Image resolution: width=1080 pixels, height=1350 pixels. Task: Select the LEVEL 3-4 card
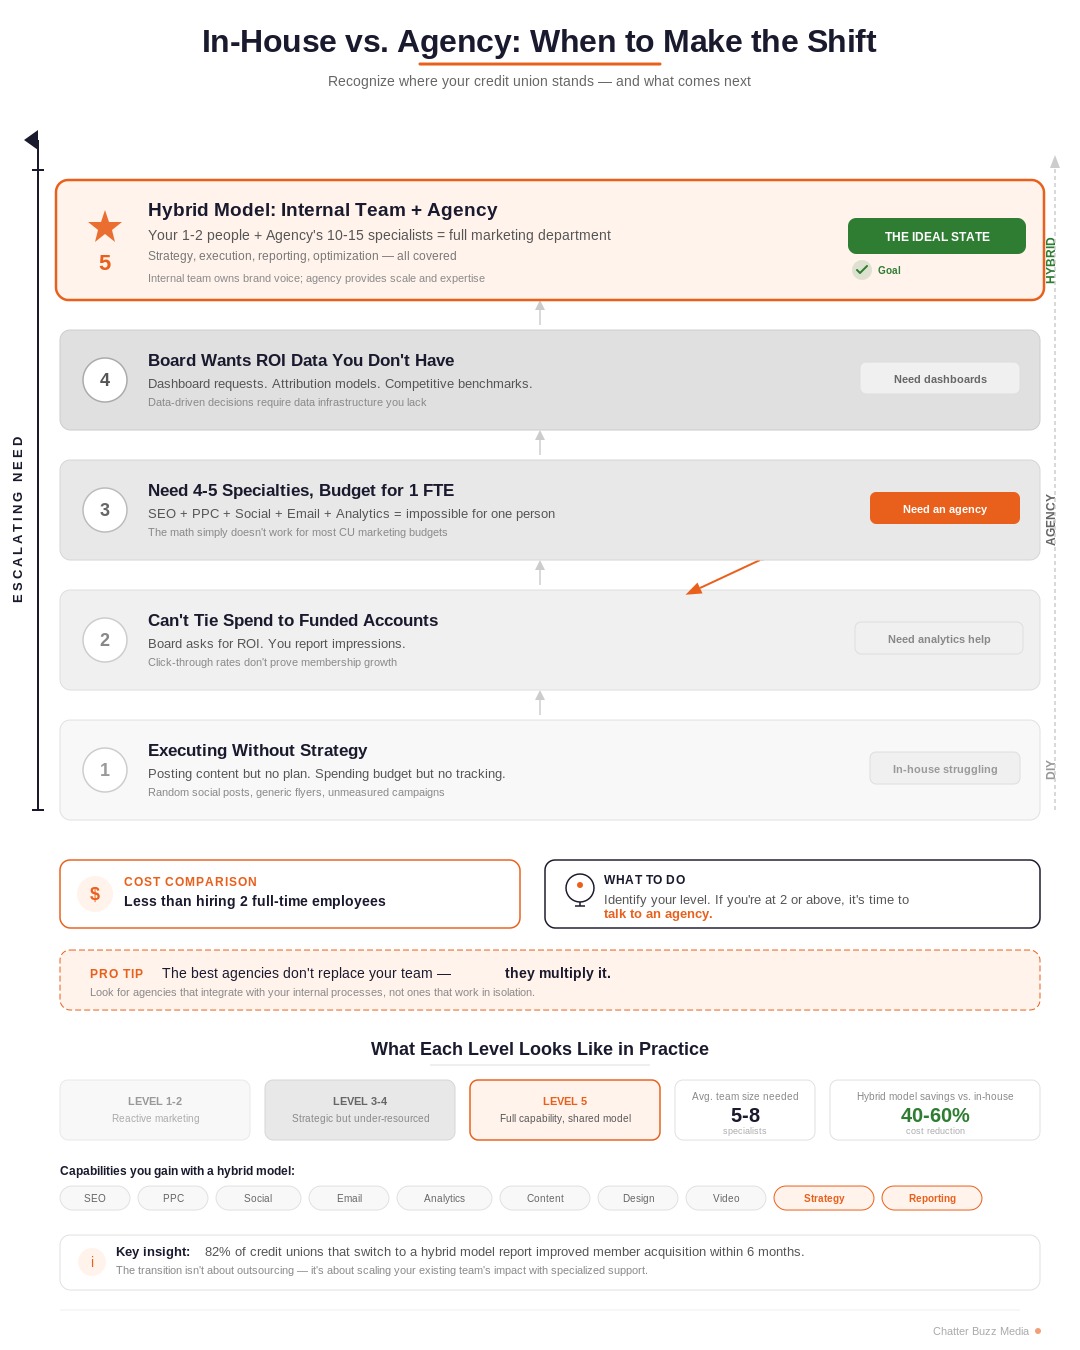click(x=360, y=1110)
